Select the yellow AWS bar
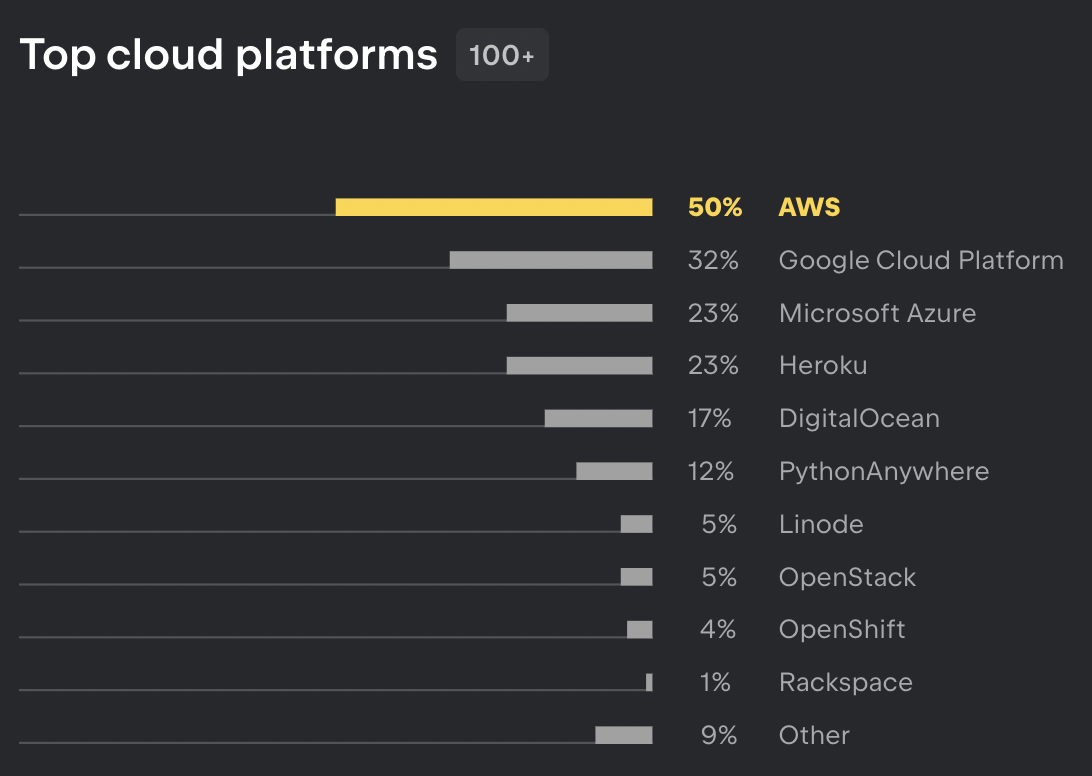1092x776 pixels. (494, 207)
